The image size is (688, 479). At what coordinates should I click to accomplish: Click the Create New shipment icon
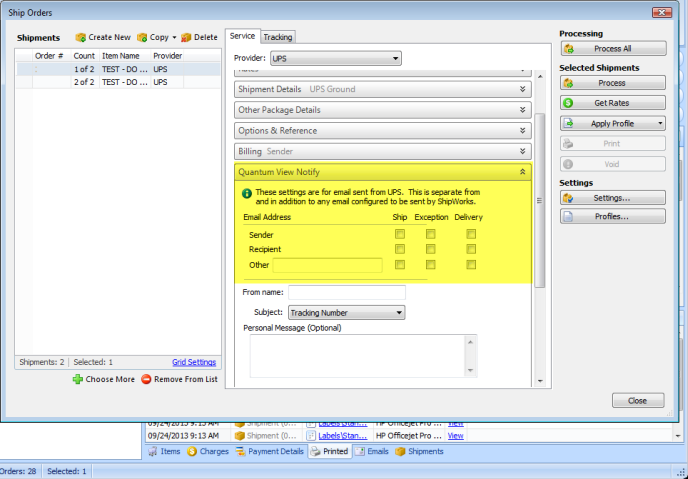81,37
